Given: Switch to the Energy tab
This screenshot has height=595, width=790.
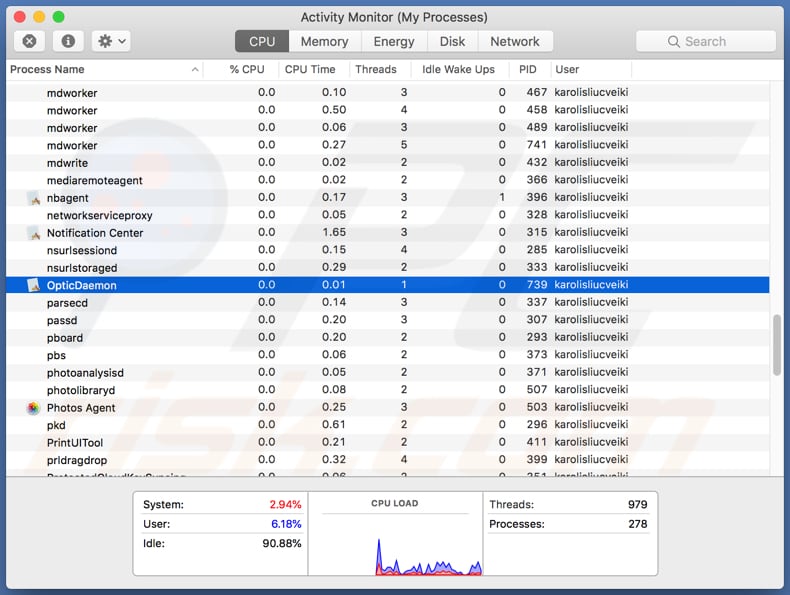Looking at the screenshot, I should click(393, 41).
